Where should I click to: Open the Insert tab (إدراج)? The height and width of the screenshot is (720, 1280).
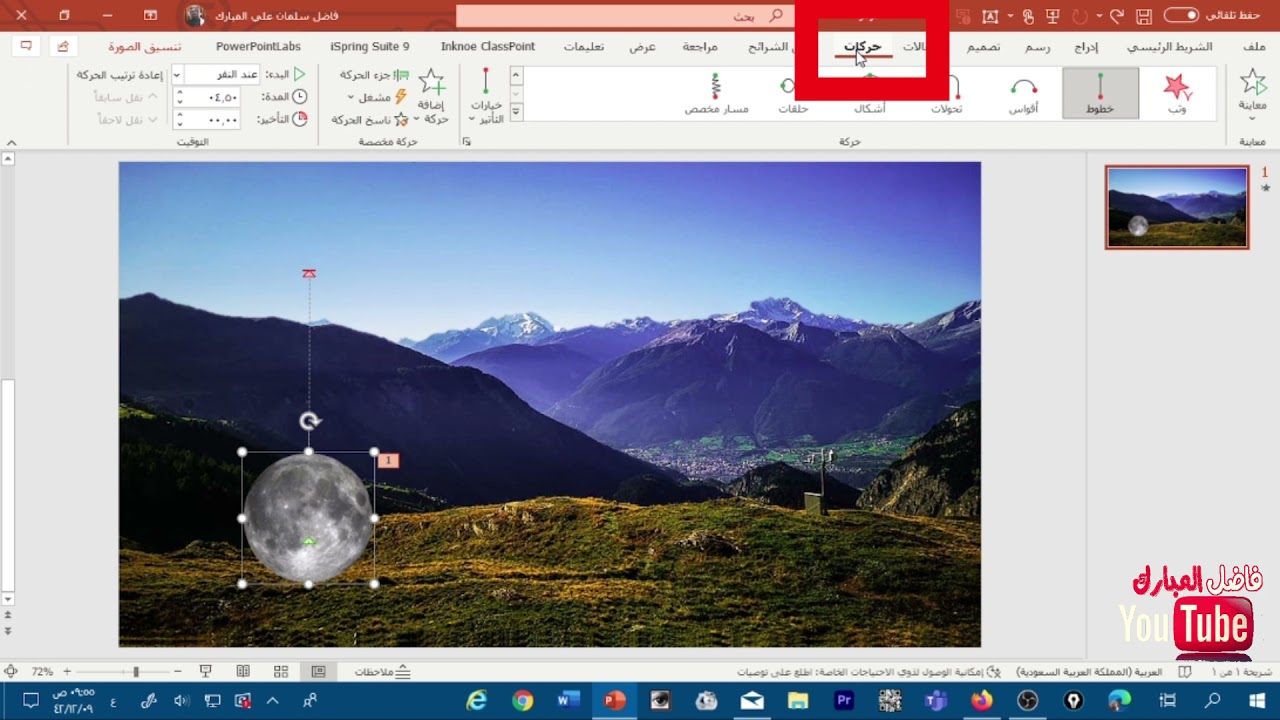click(x=1086, y=47)
